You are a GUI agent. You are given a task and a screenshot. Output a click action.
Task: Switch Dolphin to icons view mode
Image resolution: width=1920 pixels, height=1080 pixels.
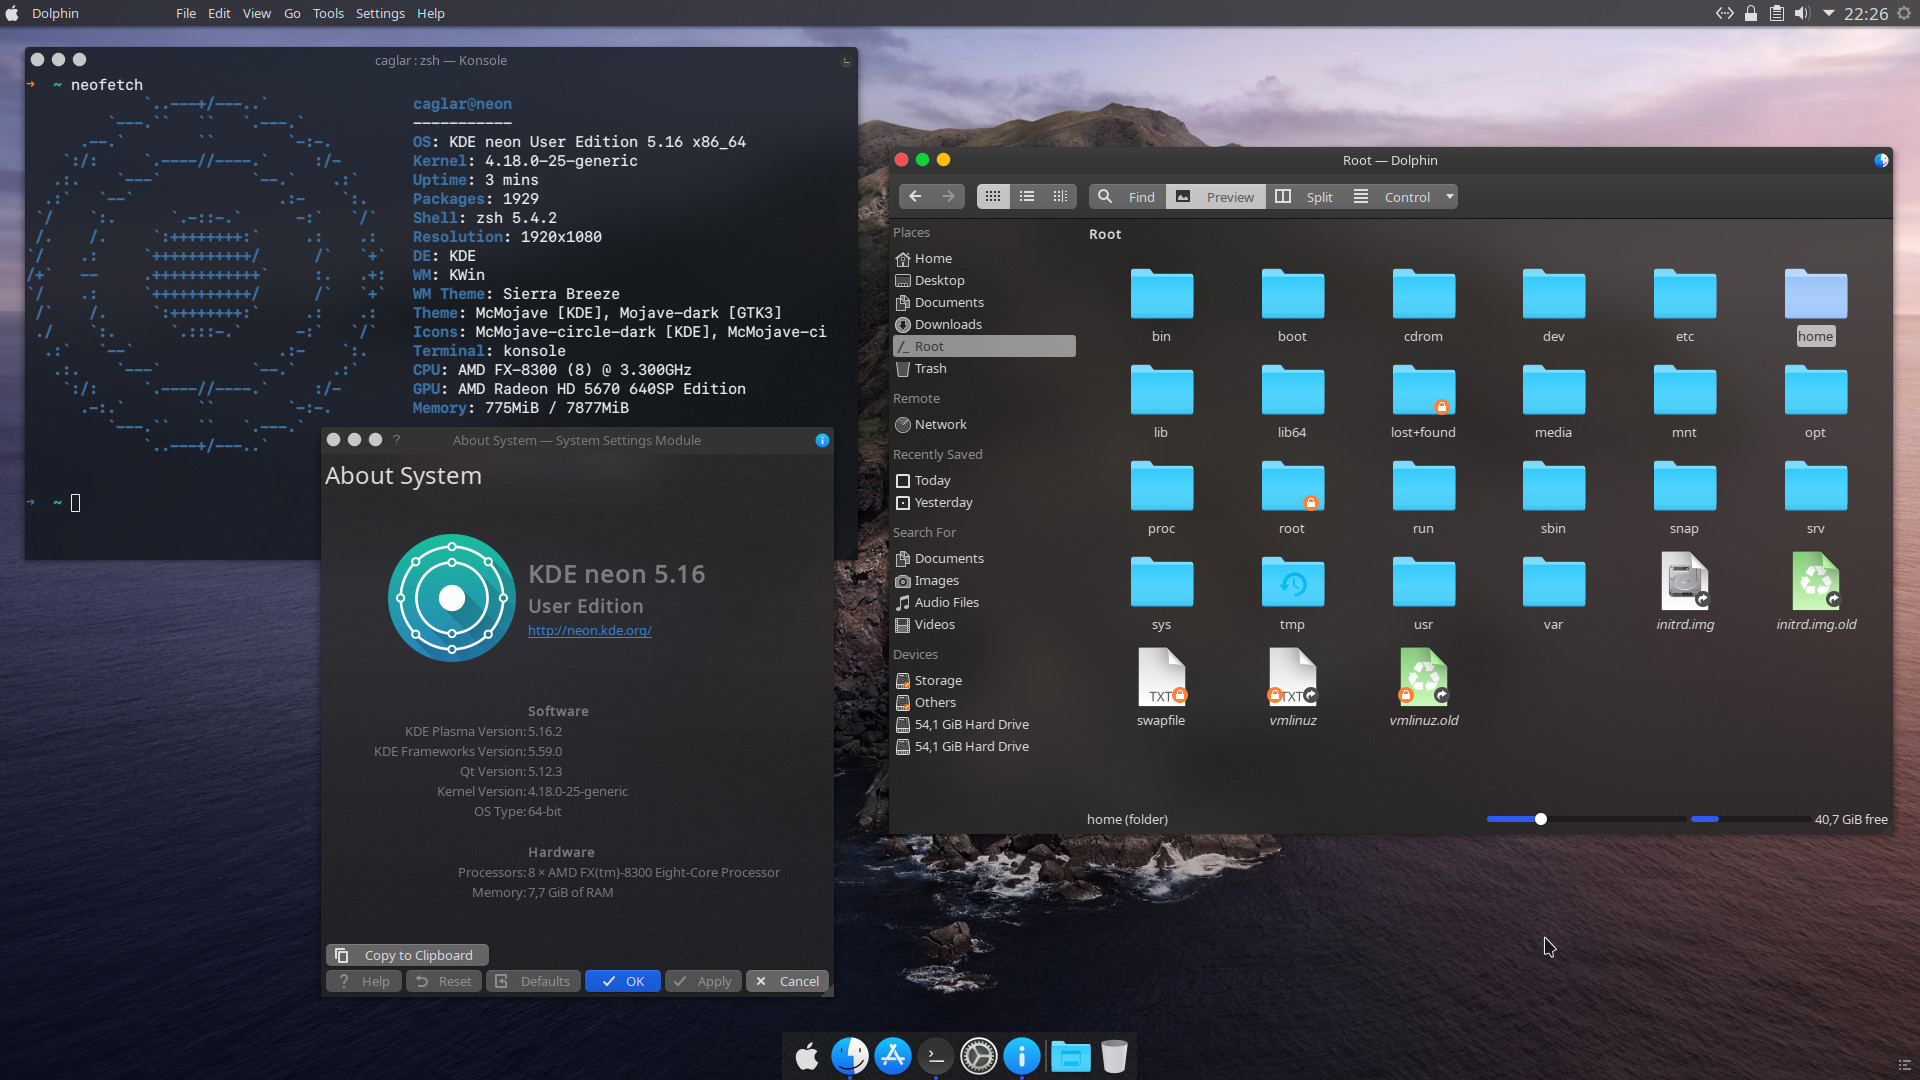pos(992,197)
